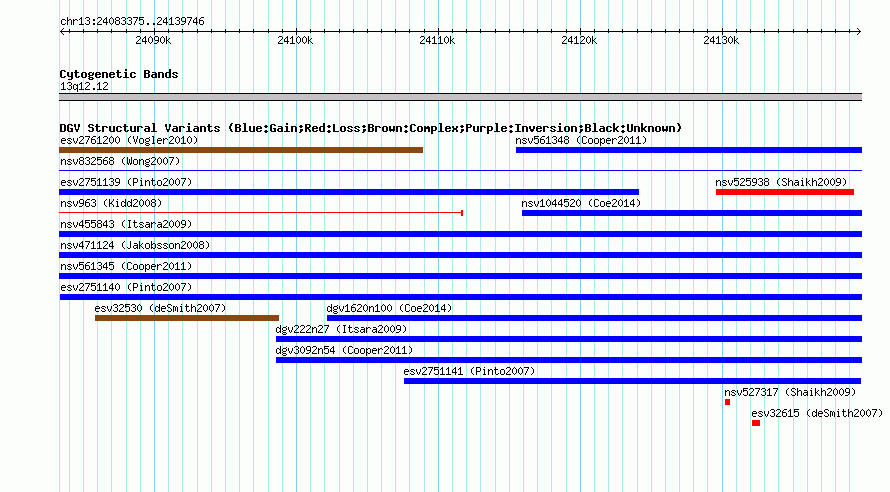Click the nsv525938 (Shaikh2009) label
Viewport: 890px width, 492px height.
coord(781,182)
